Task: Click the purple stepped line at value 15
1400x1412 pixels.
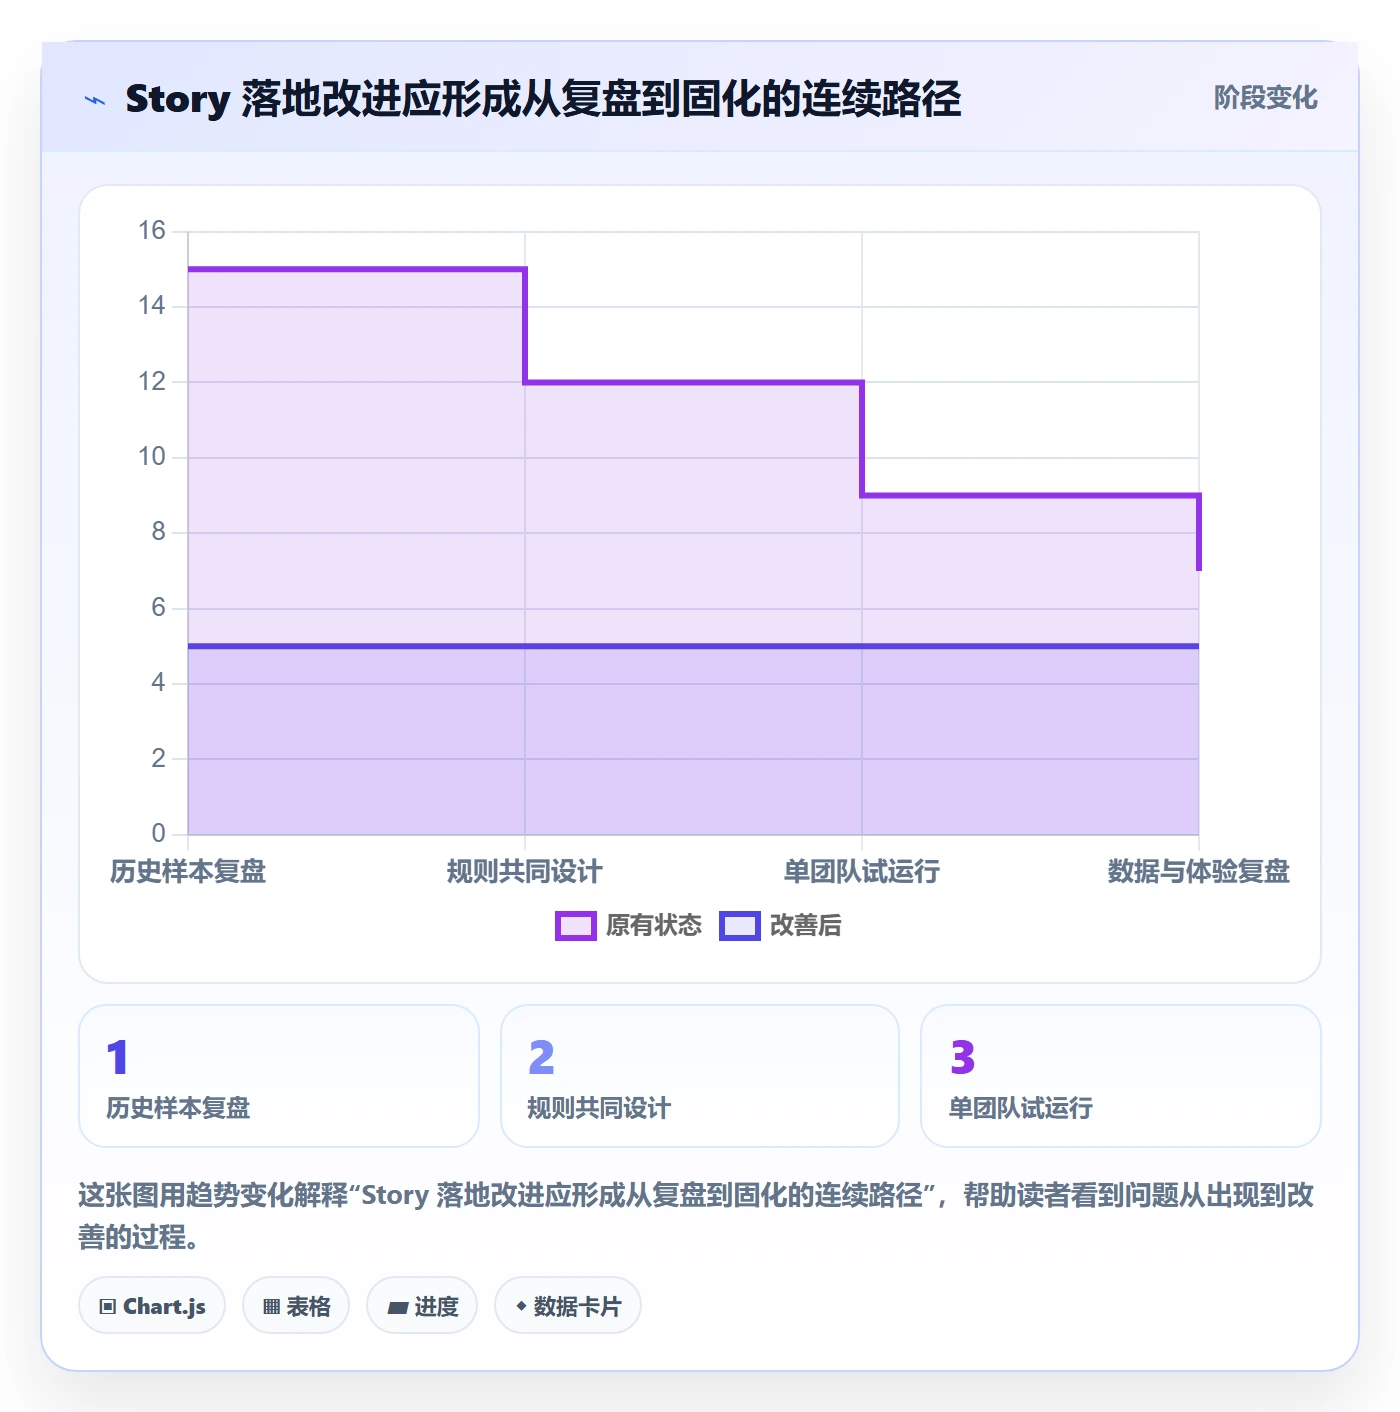Action: 356,269
